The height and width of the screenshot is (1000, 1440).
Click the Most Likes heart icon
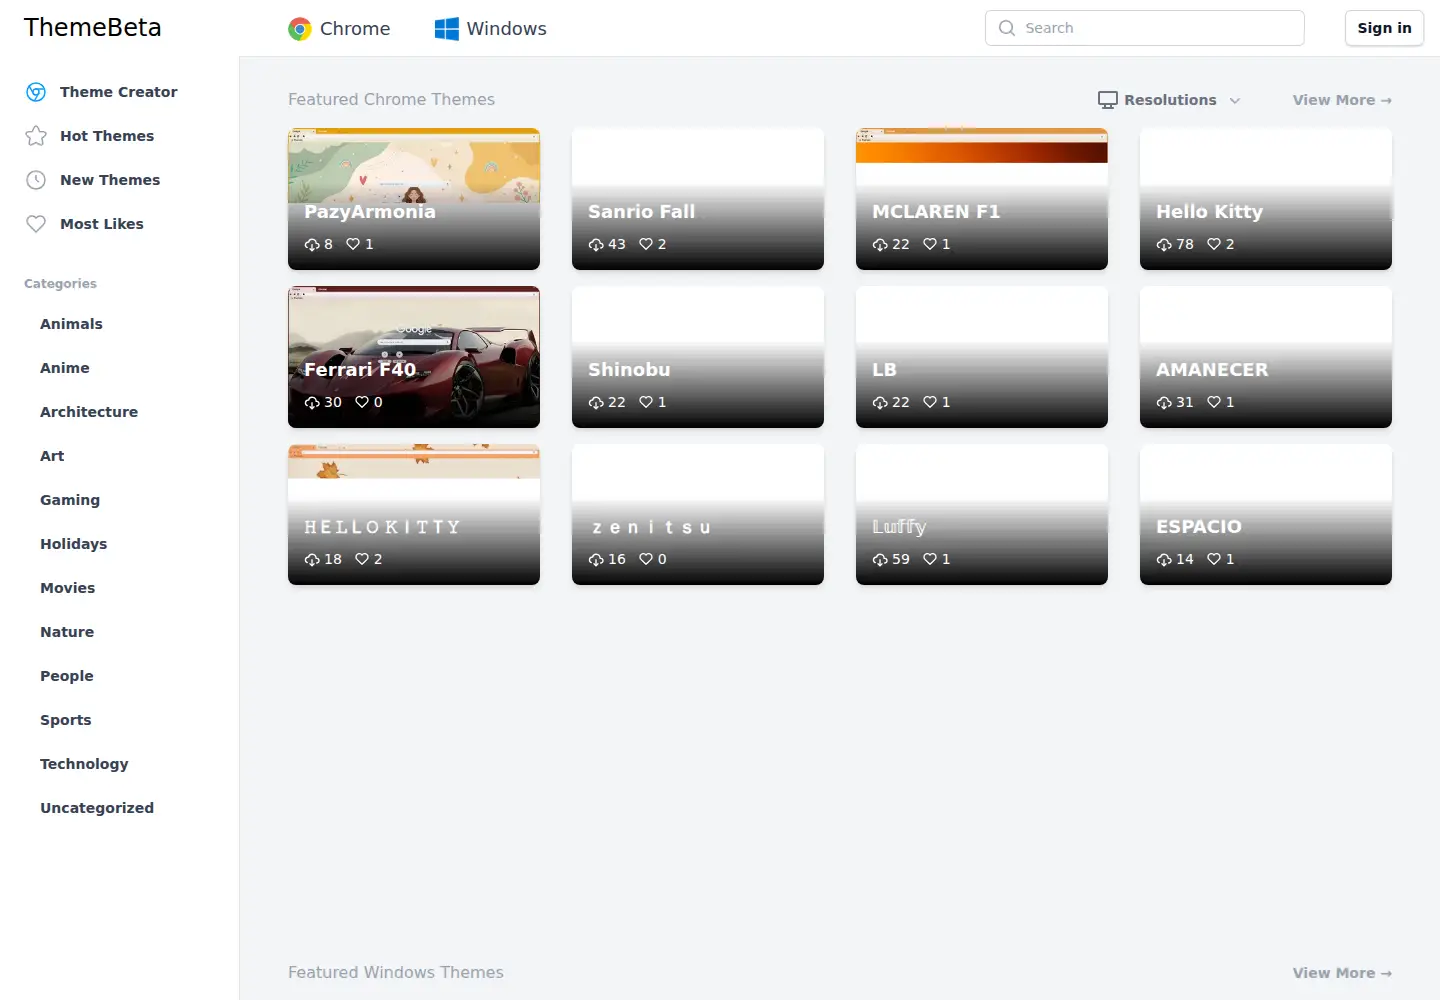36,224
